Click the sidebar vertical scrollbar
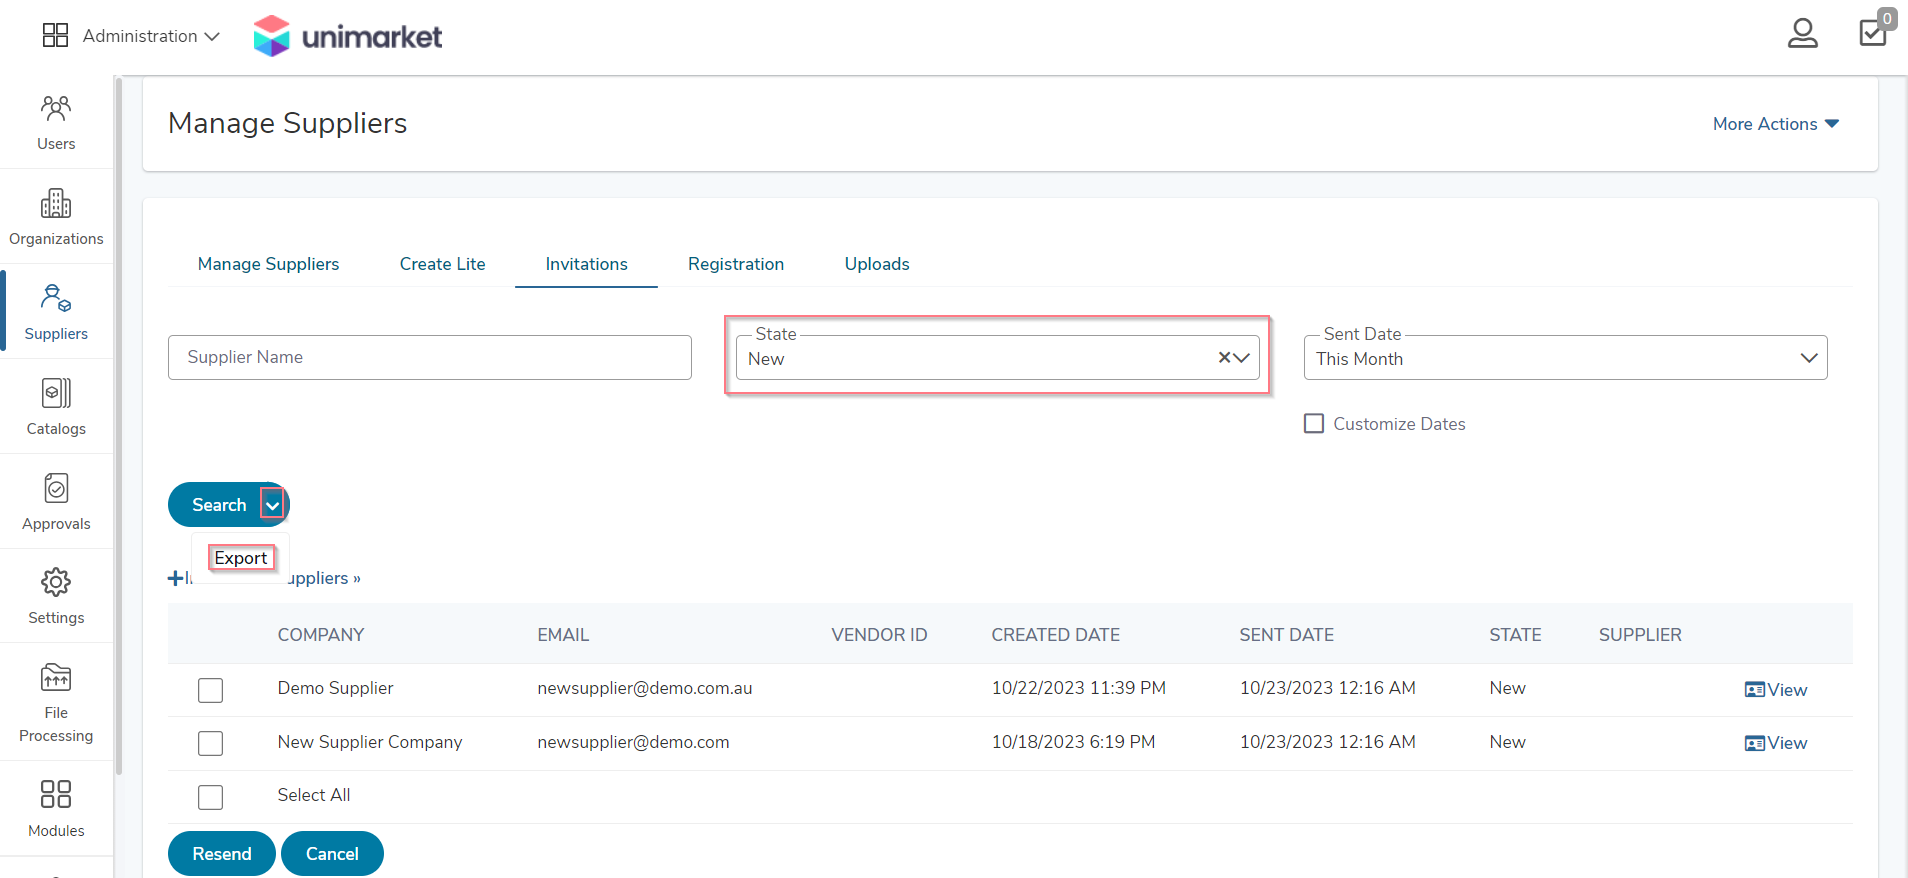The height and width of the screenshot is (878, 1908). tap(119, 425)
